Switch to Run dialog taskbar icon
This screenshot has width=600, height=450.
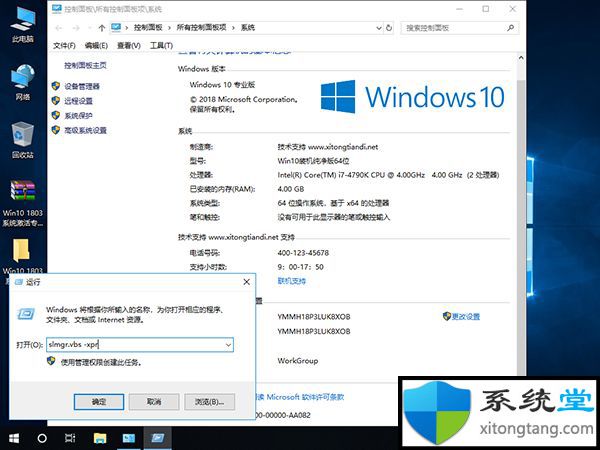coord(157,438)
